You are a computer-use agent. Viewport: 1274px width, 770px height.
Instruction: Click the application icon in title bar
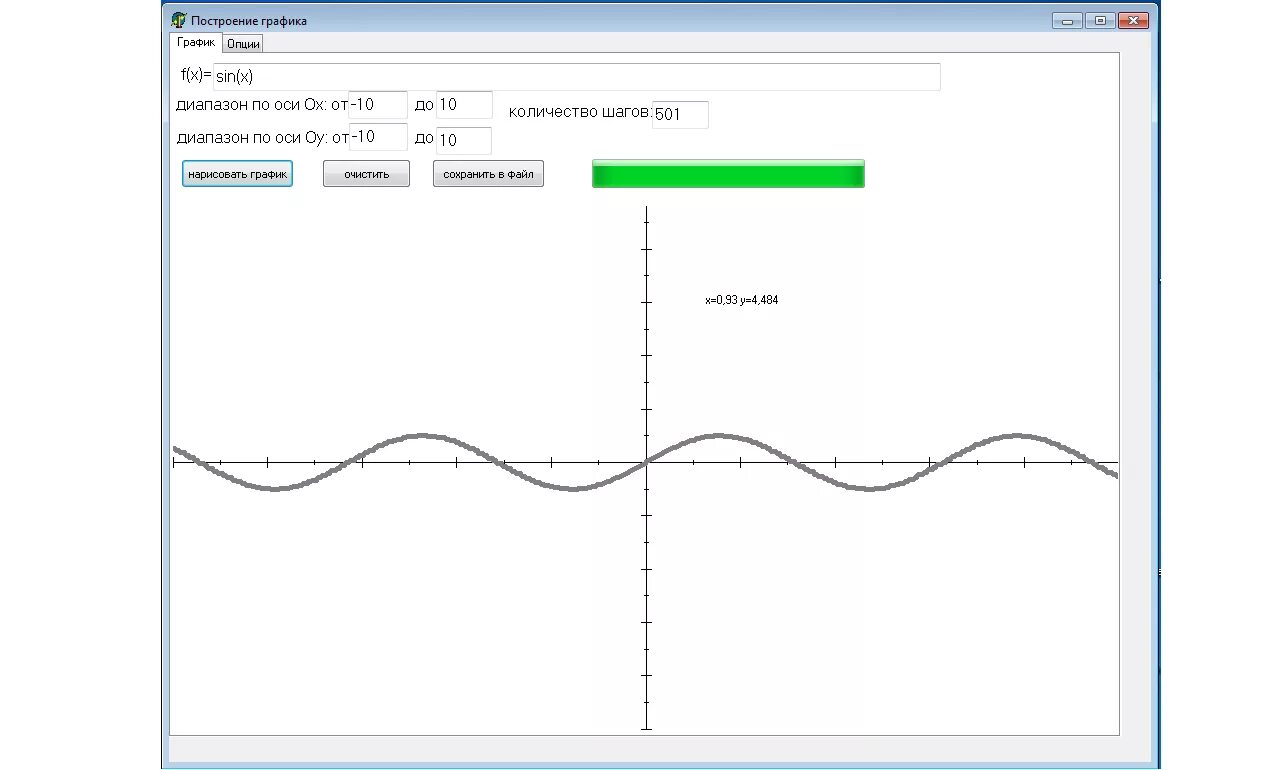[179, 20]
